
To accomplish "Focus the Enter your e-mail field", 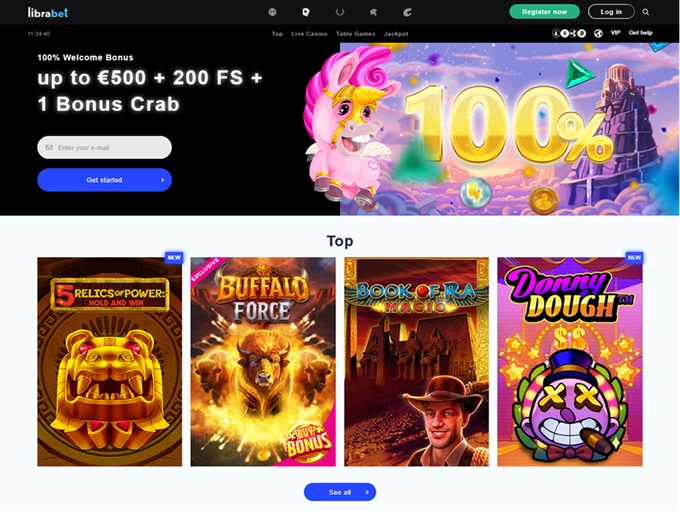I will pos(105,147).
